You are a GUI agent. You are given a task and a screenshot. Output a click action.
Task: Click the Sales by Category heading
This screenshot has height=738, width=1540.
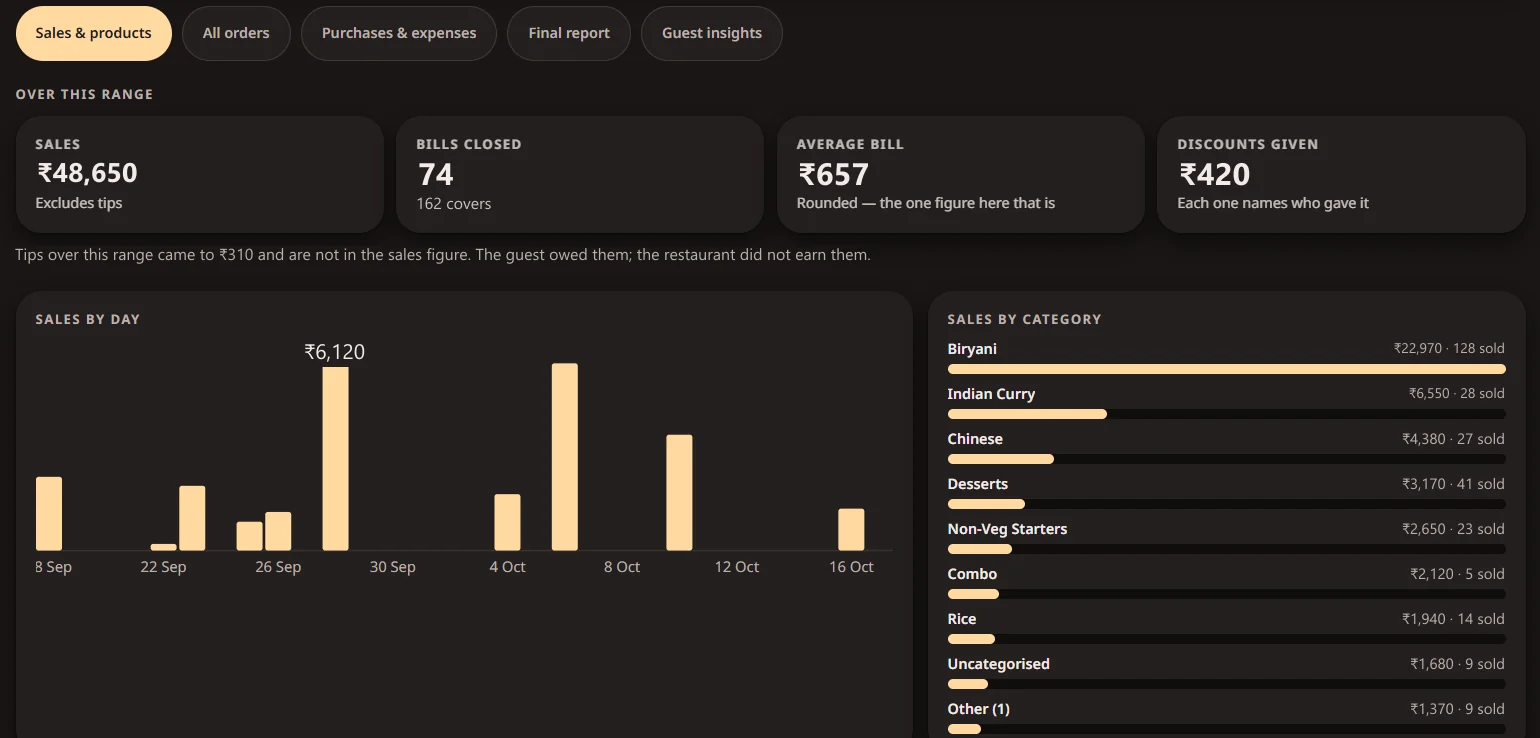pos(1024,319)
